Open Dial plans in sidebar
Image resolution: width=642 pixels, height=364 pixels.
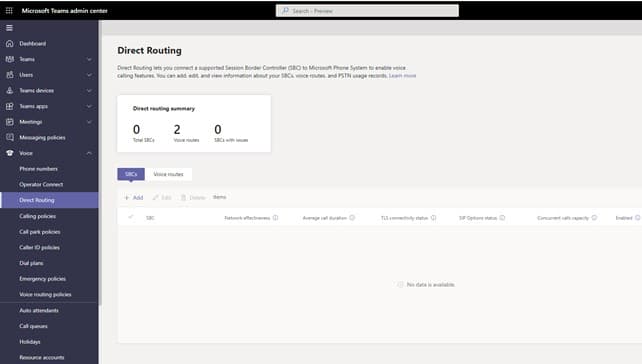pyautogui.click(x=31, y=263)
